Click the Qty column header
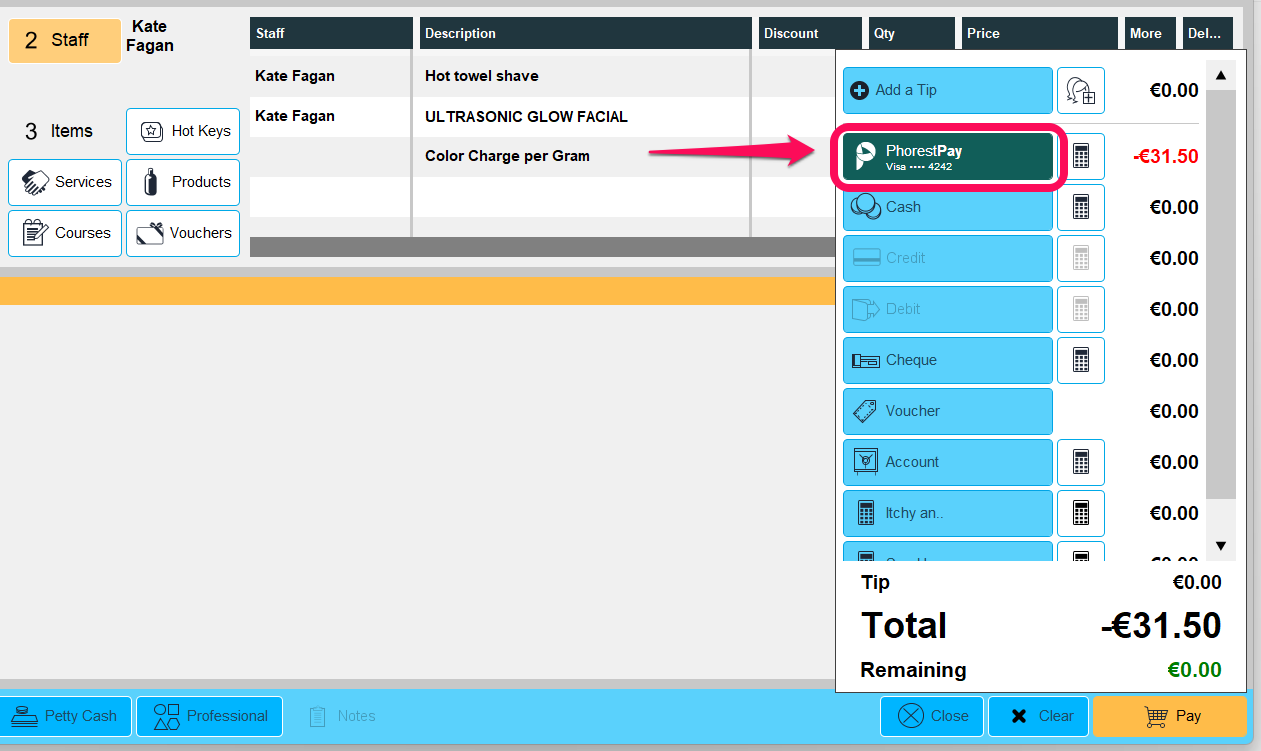 coord(911,33)
